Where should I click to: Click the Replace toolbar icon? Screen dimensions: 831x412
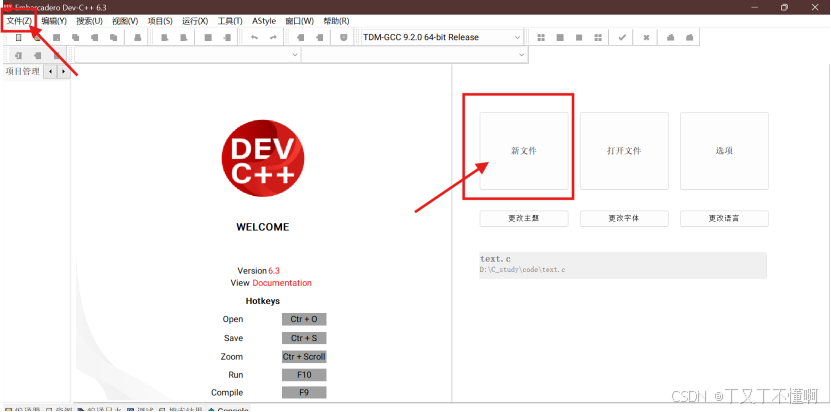click(x=183, y=38)
